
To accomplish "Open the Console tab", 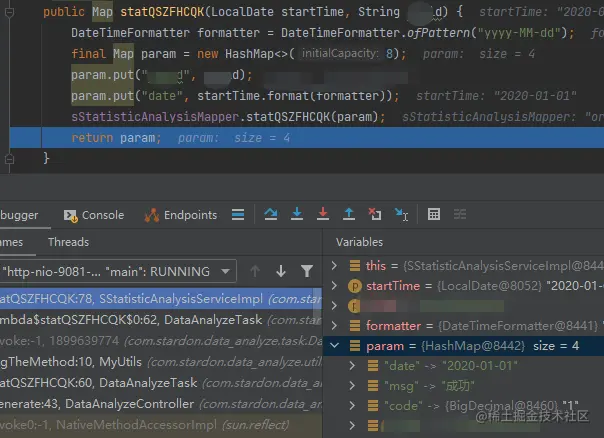I will 94,215.
